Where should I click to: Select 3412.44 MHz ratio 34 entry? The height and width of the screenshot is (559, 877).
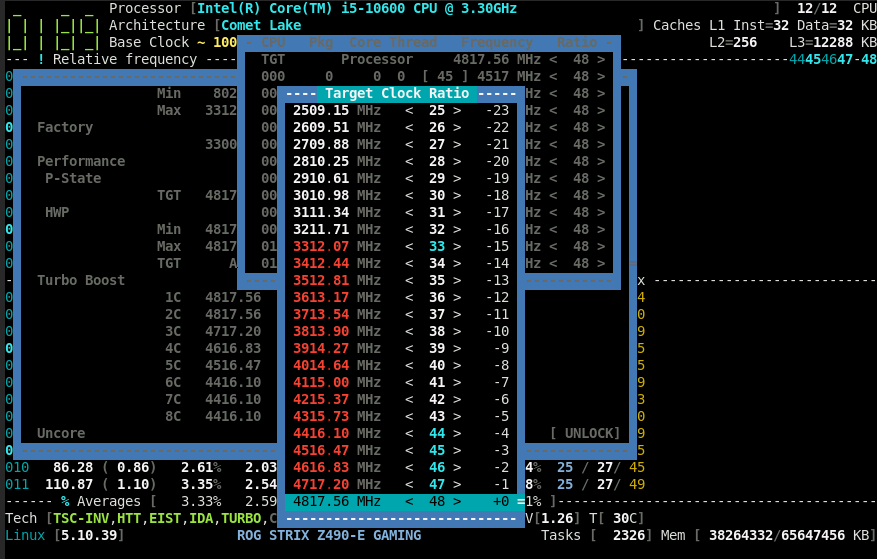[401, 263]
